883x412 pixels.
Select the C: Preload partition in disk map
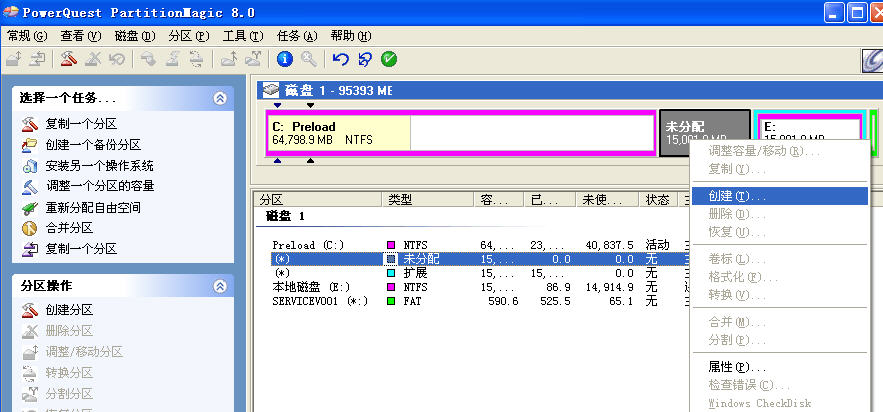pos(461,133)
